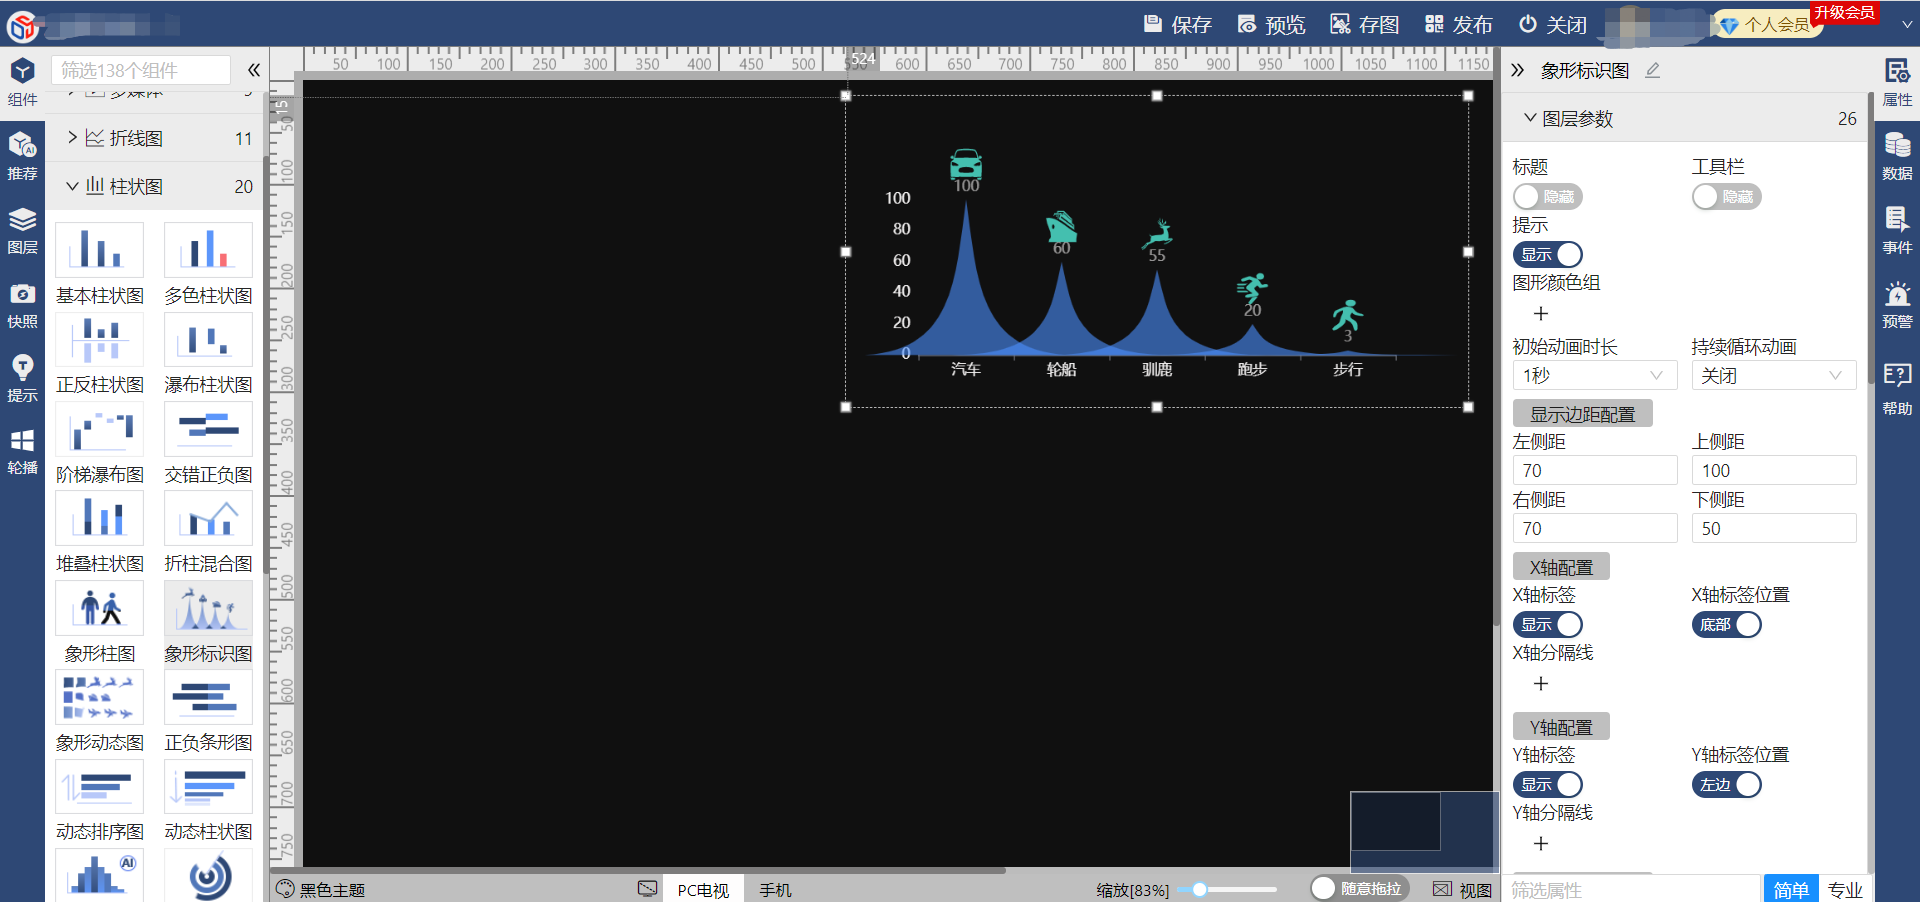Toggle the Y轴标签位置 left switch
This screenshot has height=902, width=1920.
[x=1726, y=785]
